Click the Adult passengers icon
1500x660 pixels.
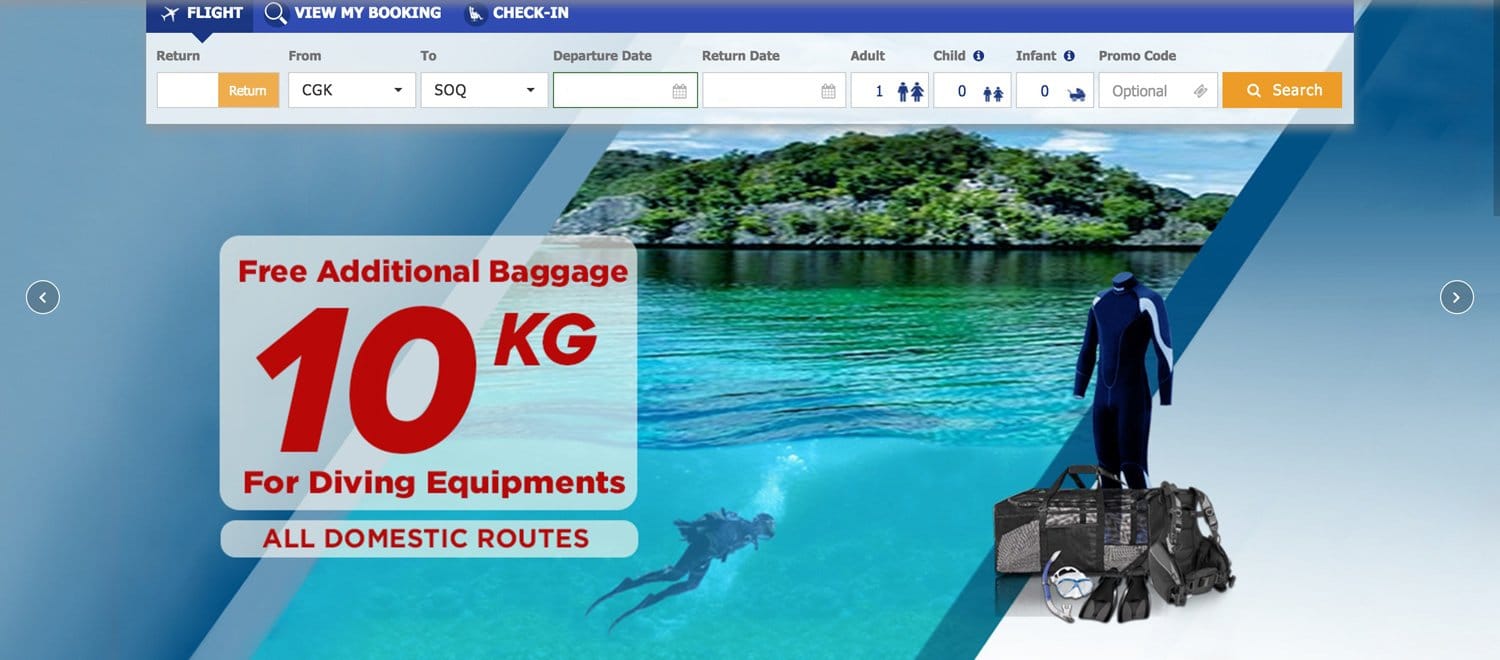910,91
